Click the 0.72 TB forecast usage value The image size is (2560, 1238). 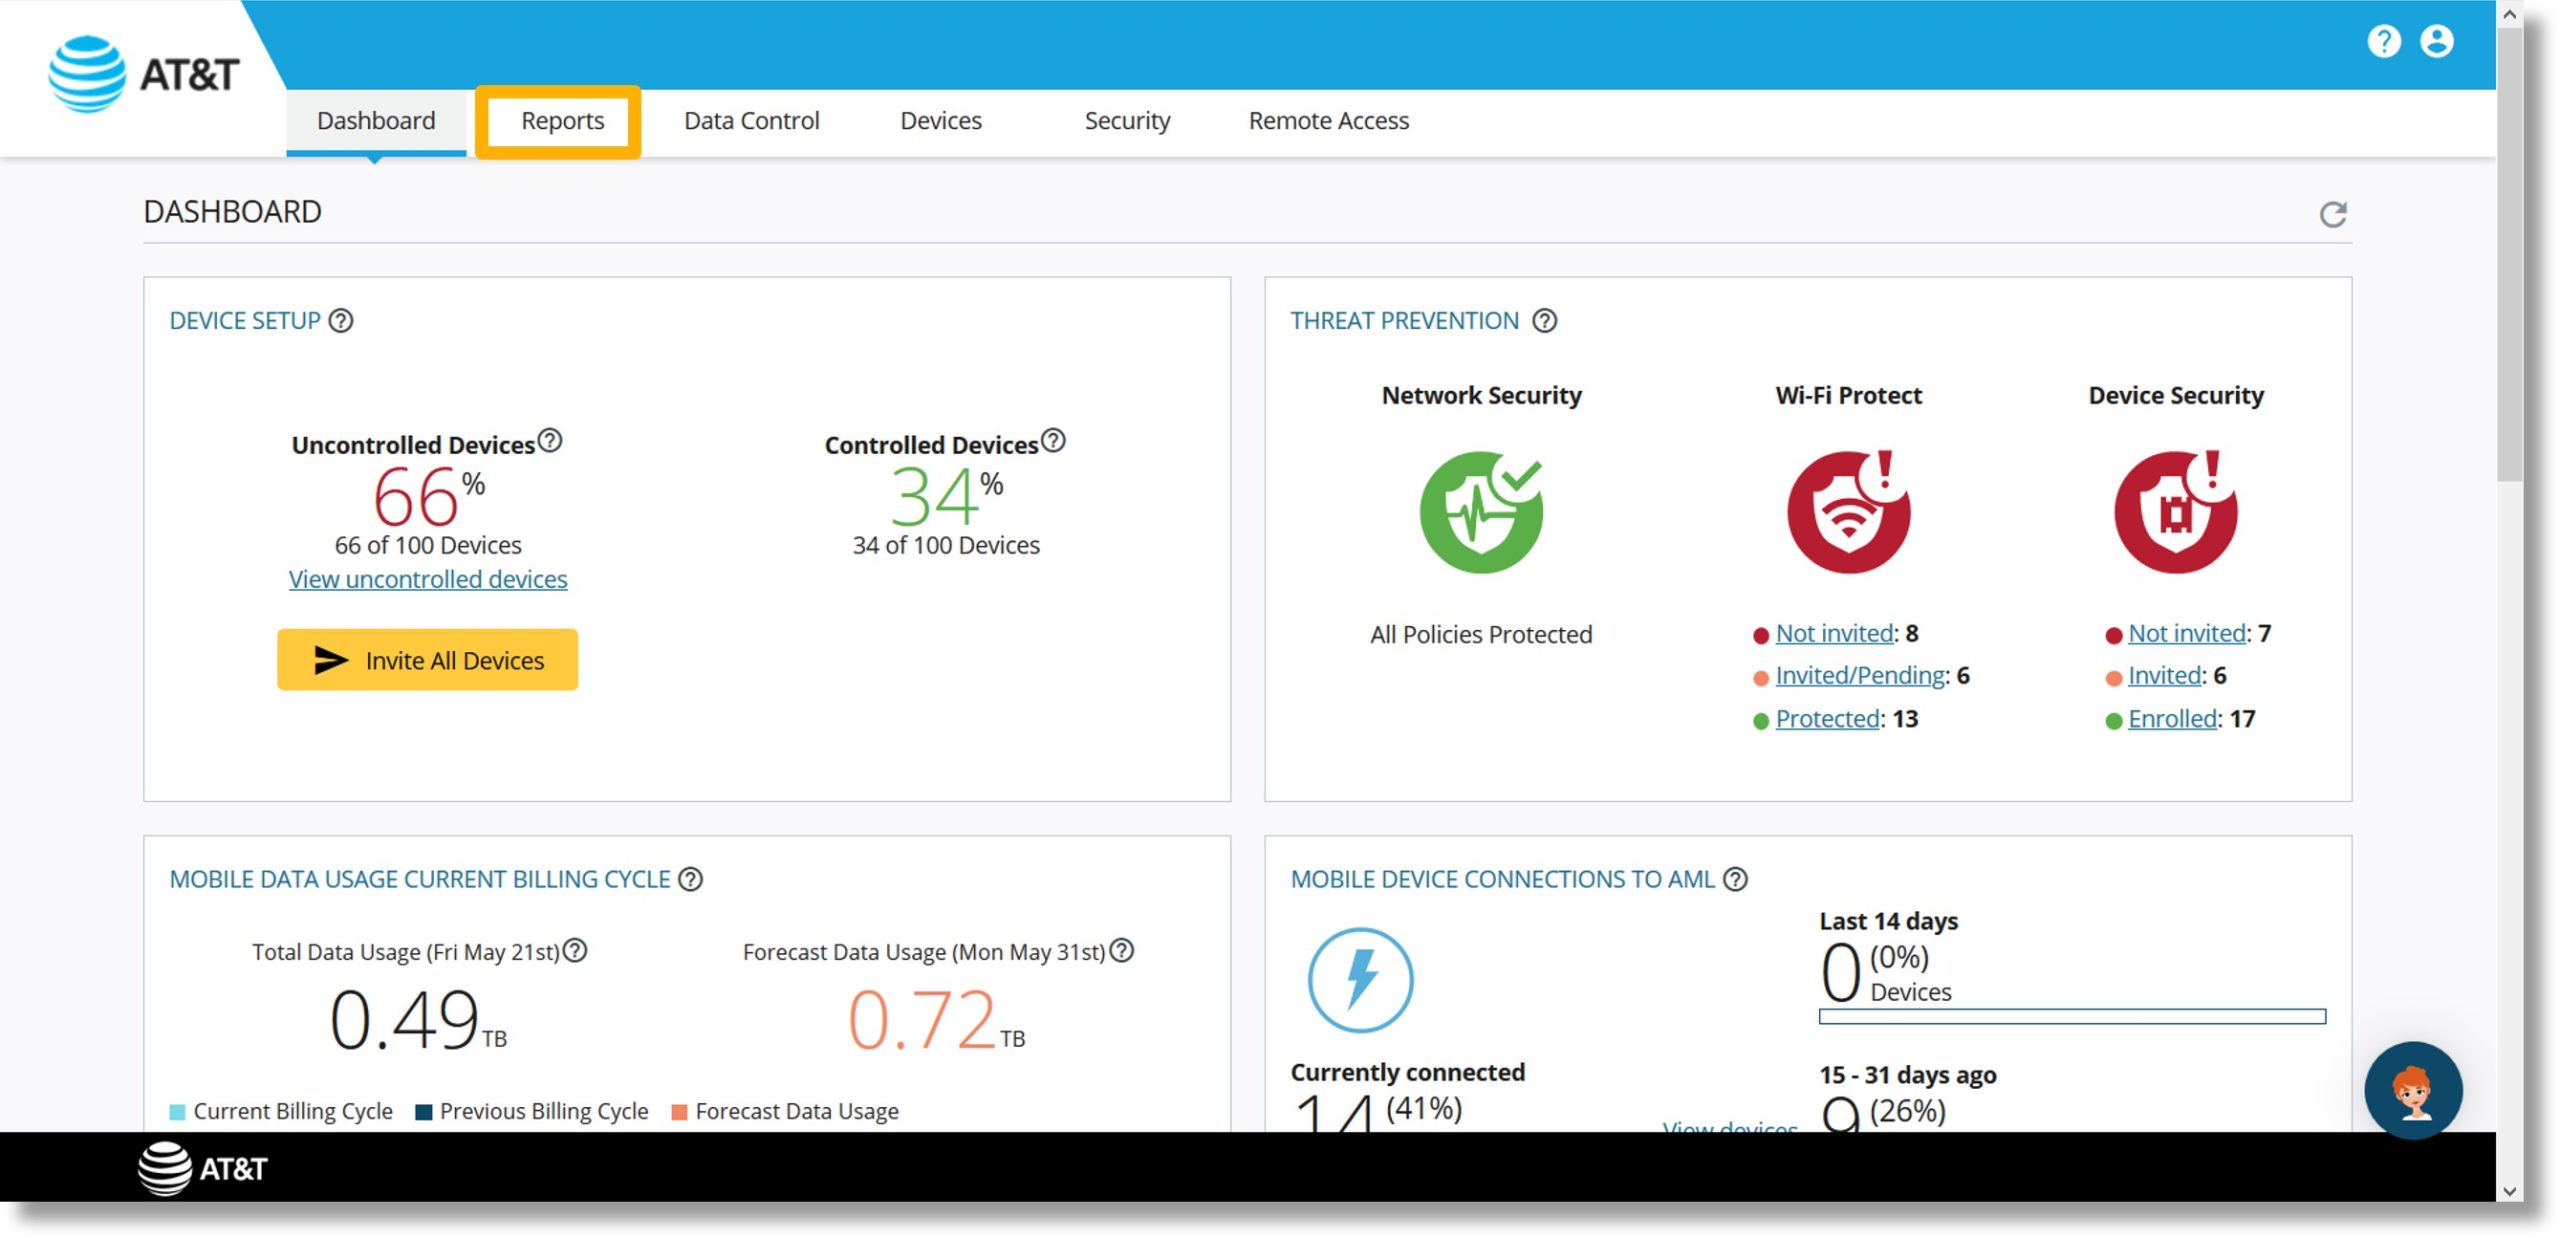[x=936, y=1020]
